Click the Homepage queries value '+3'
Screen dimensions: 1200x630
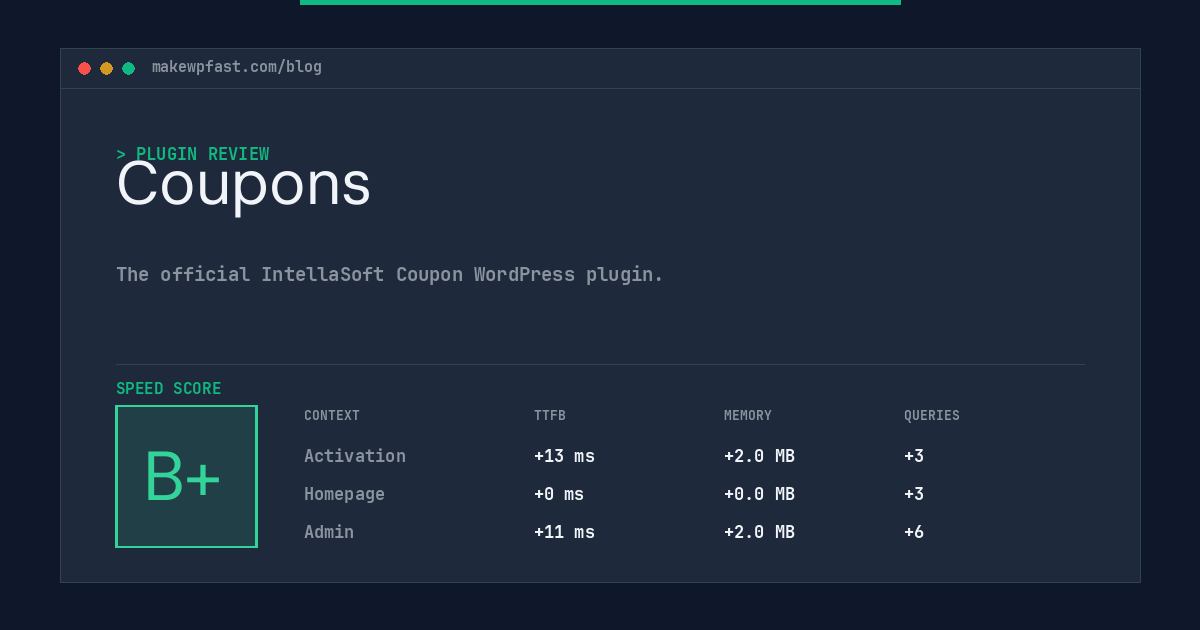(914, 494)
